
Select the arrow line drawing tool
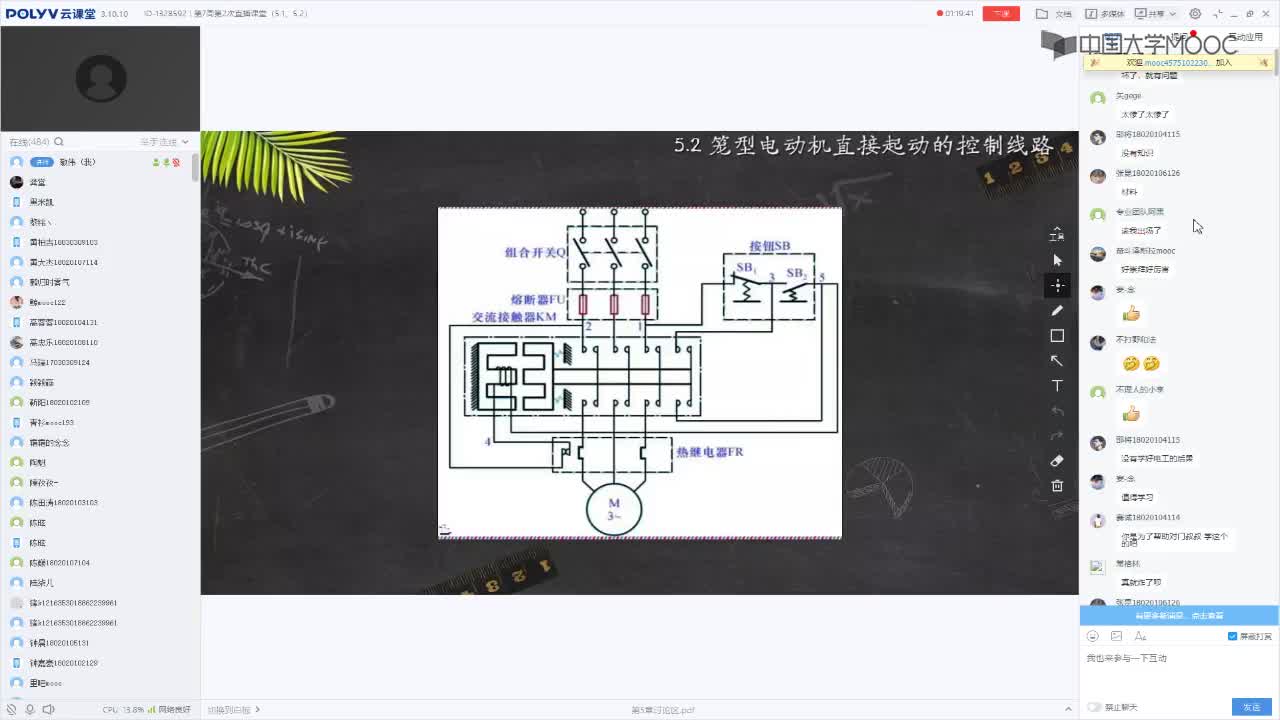1057,361
